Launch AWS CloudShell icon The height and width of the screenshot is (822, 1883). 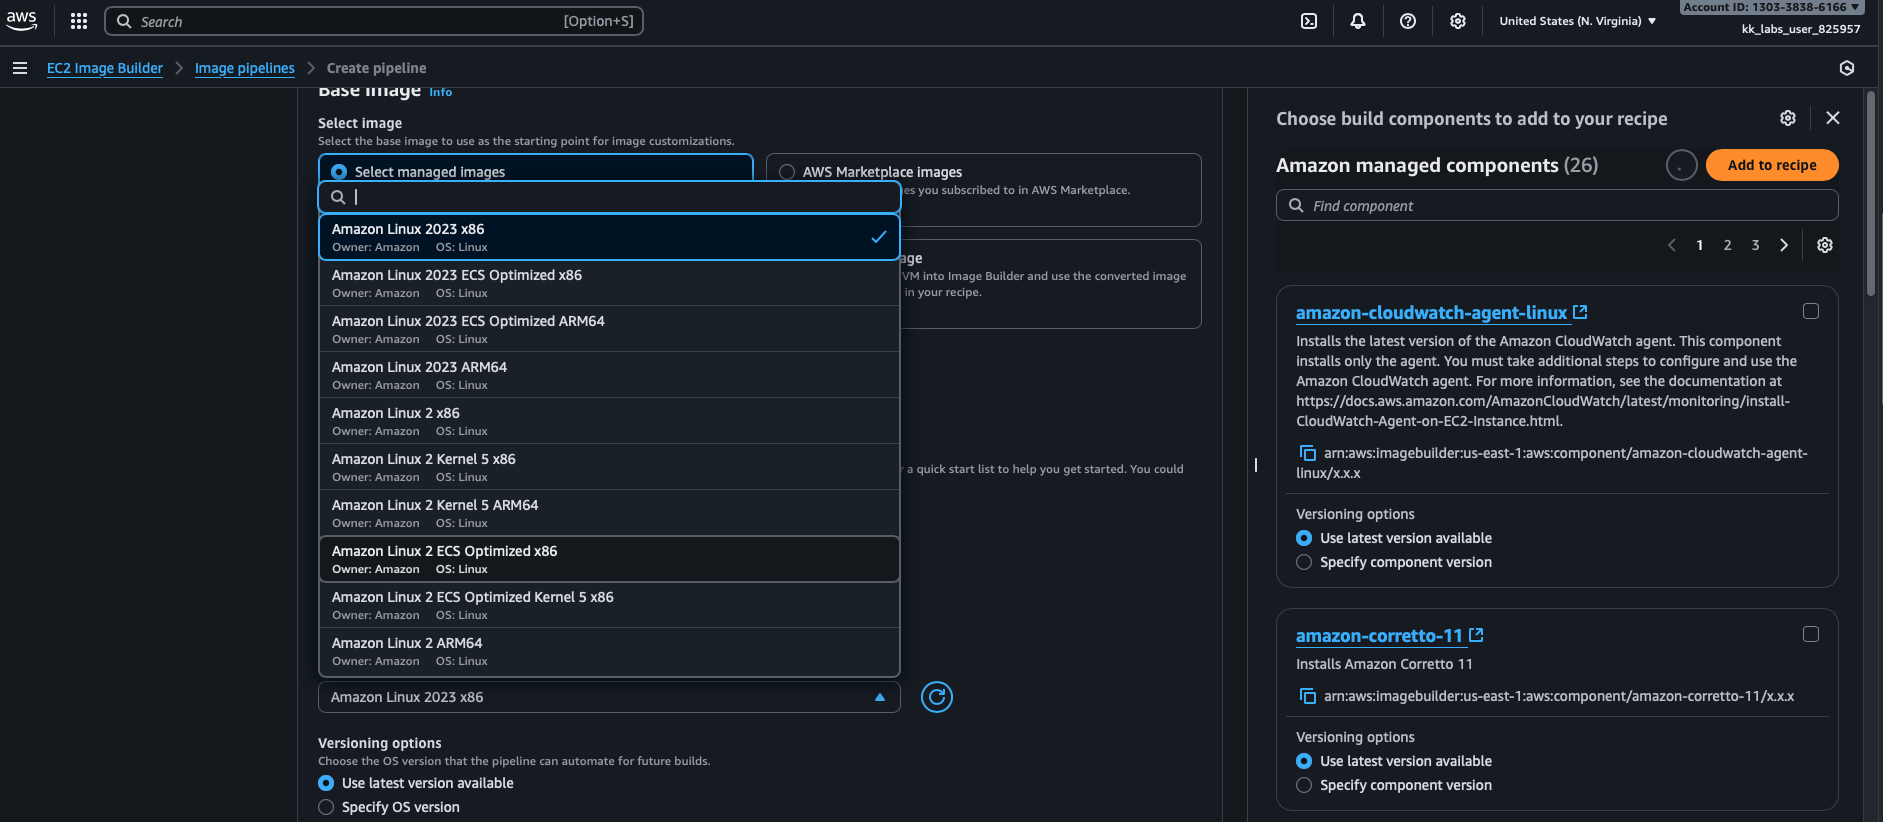pos(1309,21)
